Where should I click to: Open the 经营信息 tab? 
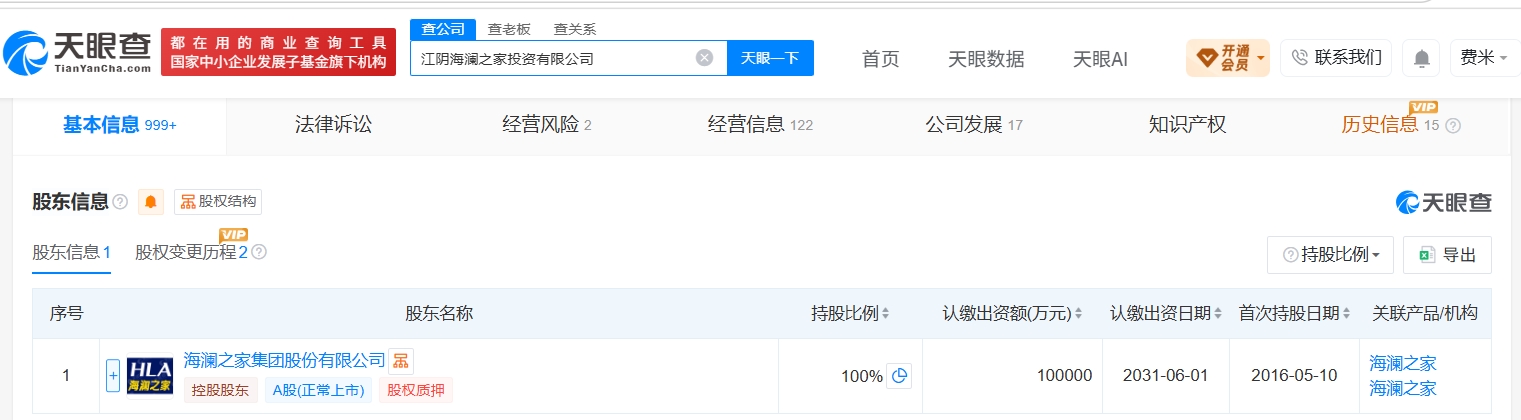[760, 125]
